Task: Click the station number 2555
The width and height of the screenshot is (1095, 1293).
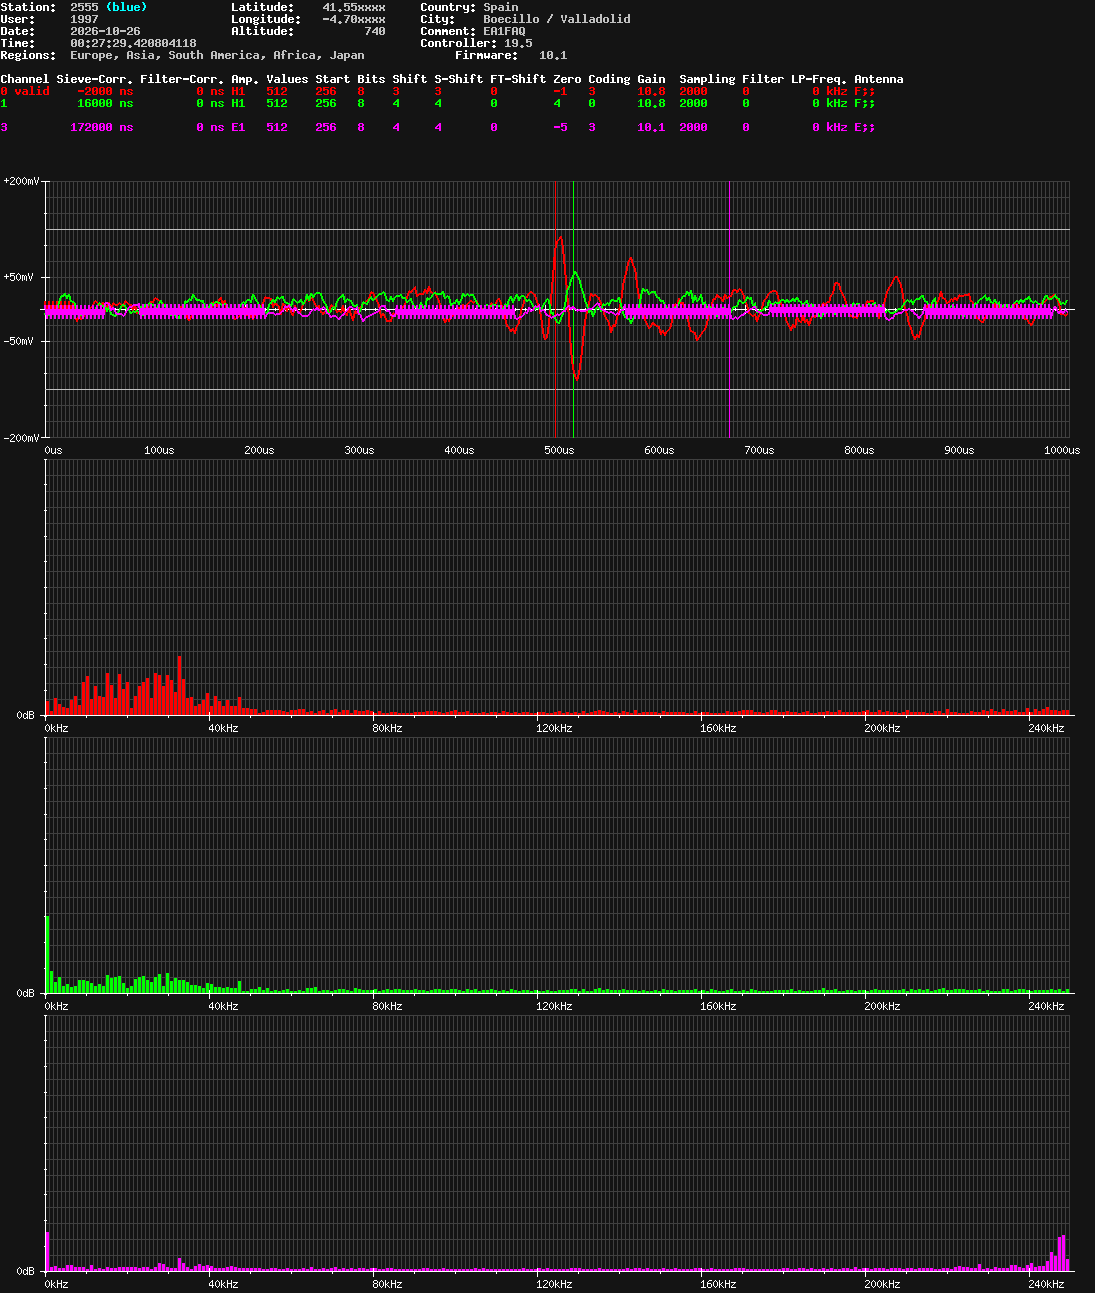Action: coord(84,7)
